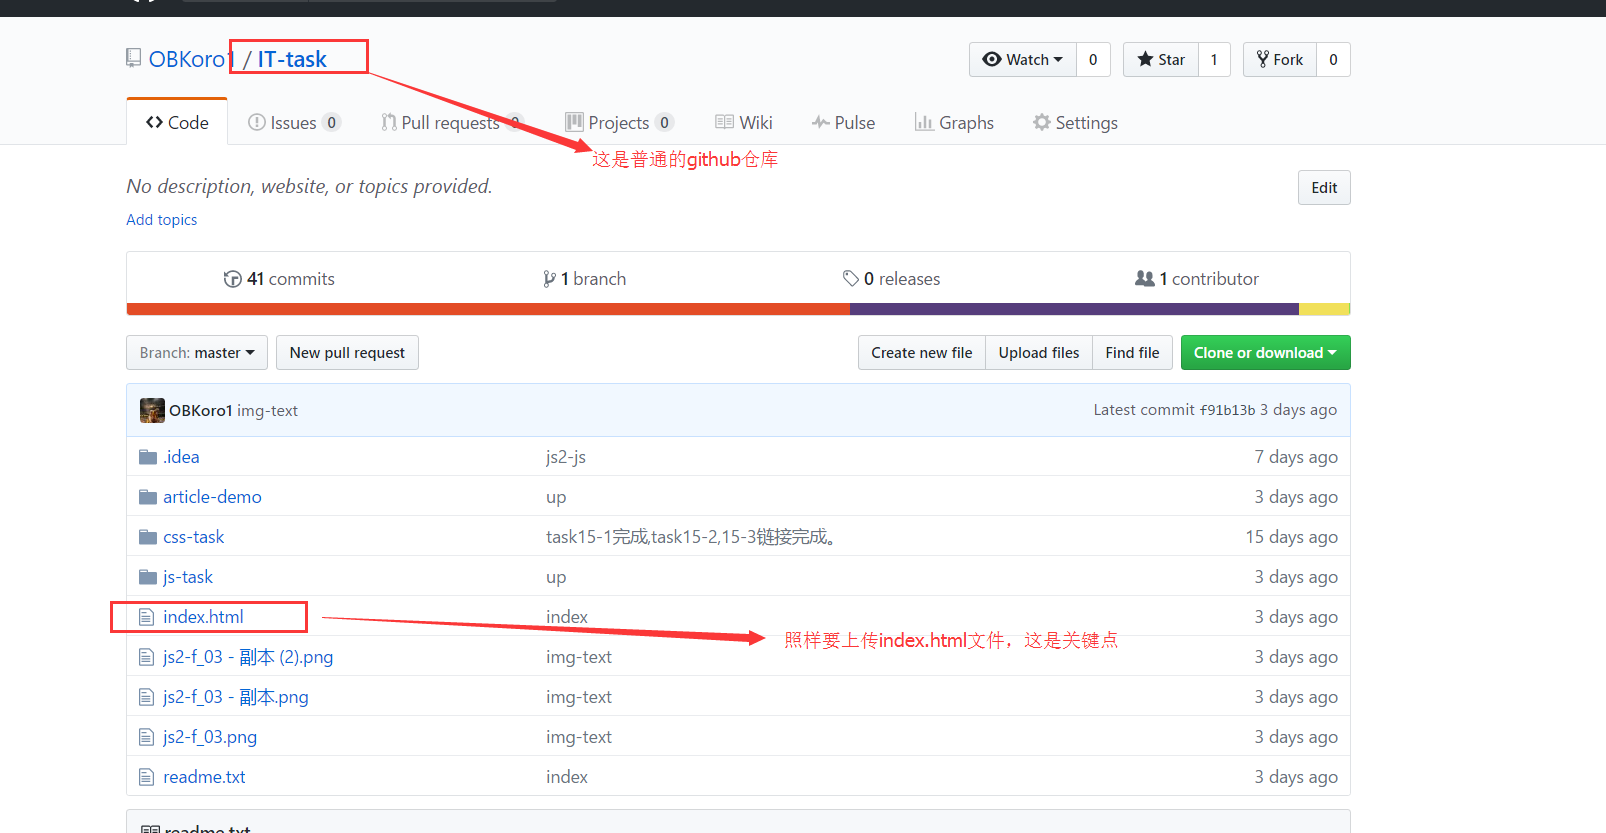View the 1 contributor page
Viewport: 1606px width, 833px height.
pyautogui.click(x=1197, y=278)
